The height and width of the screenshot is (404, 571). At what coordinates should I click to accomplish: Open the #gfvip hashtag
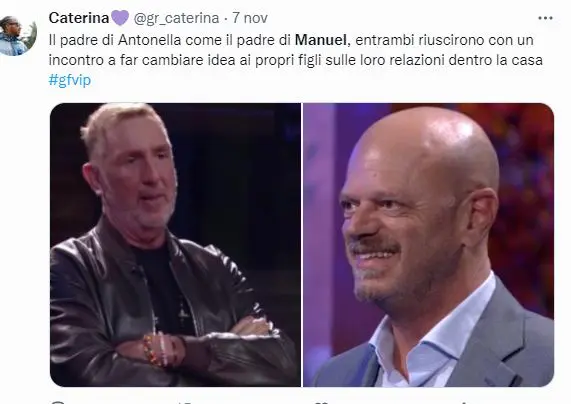(70, 80)
